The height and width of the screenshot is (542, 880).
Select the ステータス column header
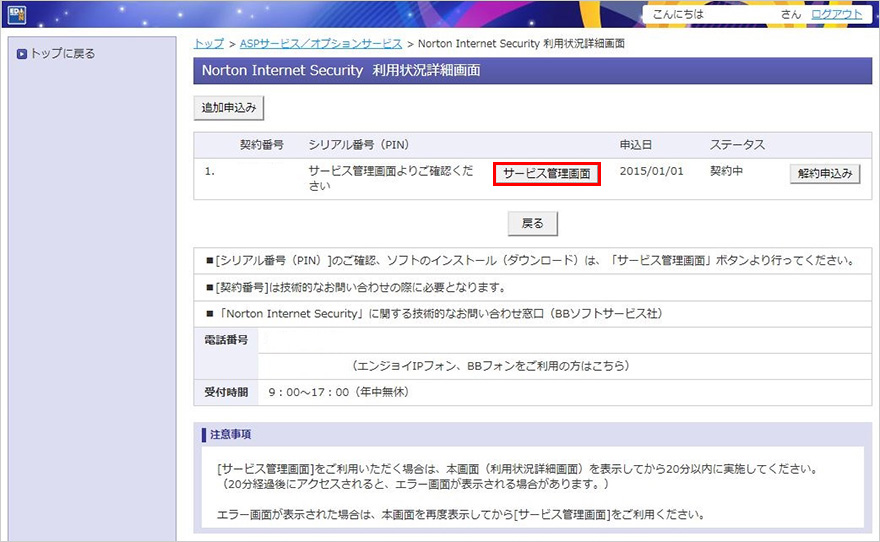pyautogui.click(x=737, y=145)
